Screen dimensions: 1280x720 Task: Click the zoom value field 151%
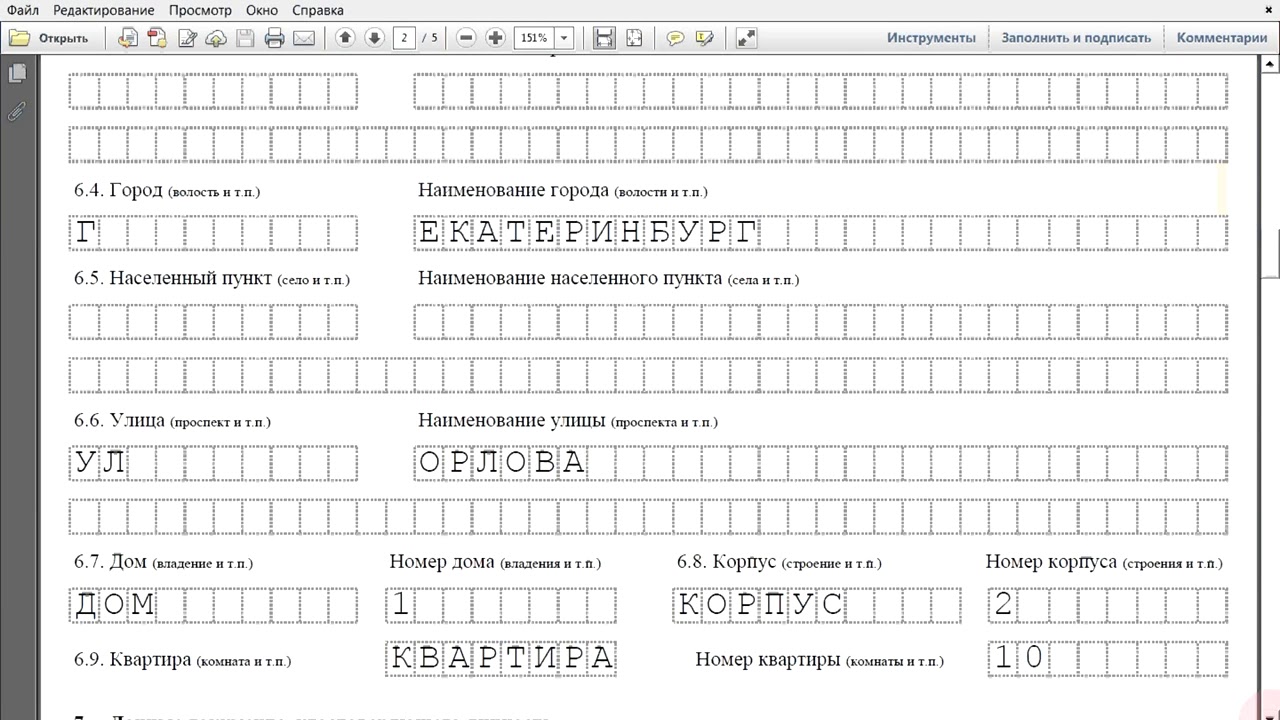[x=533, y=38]
